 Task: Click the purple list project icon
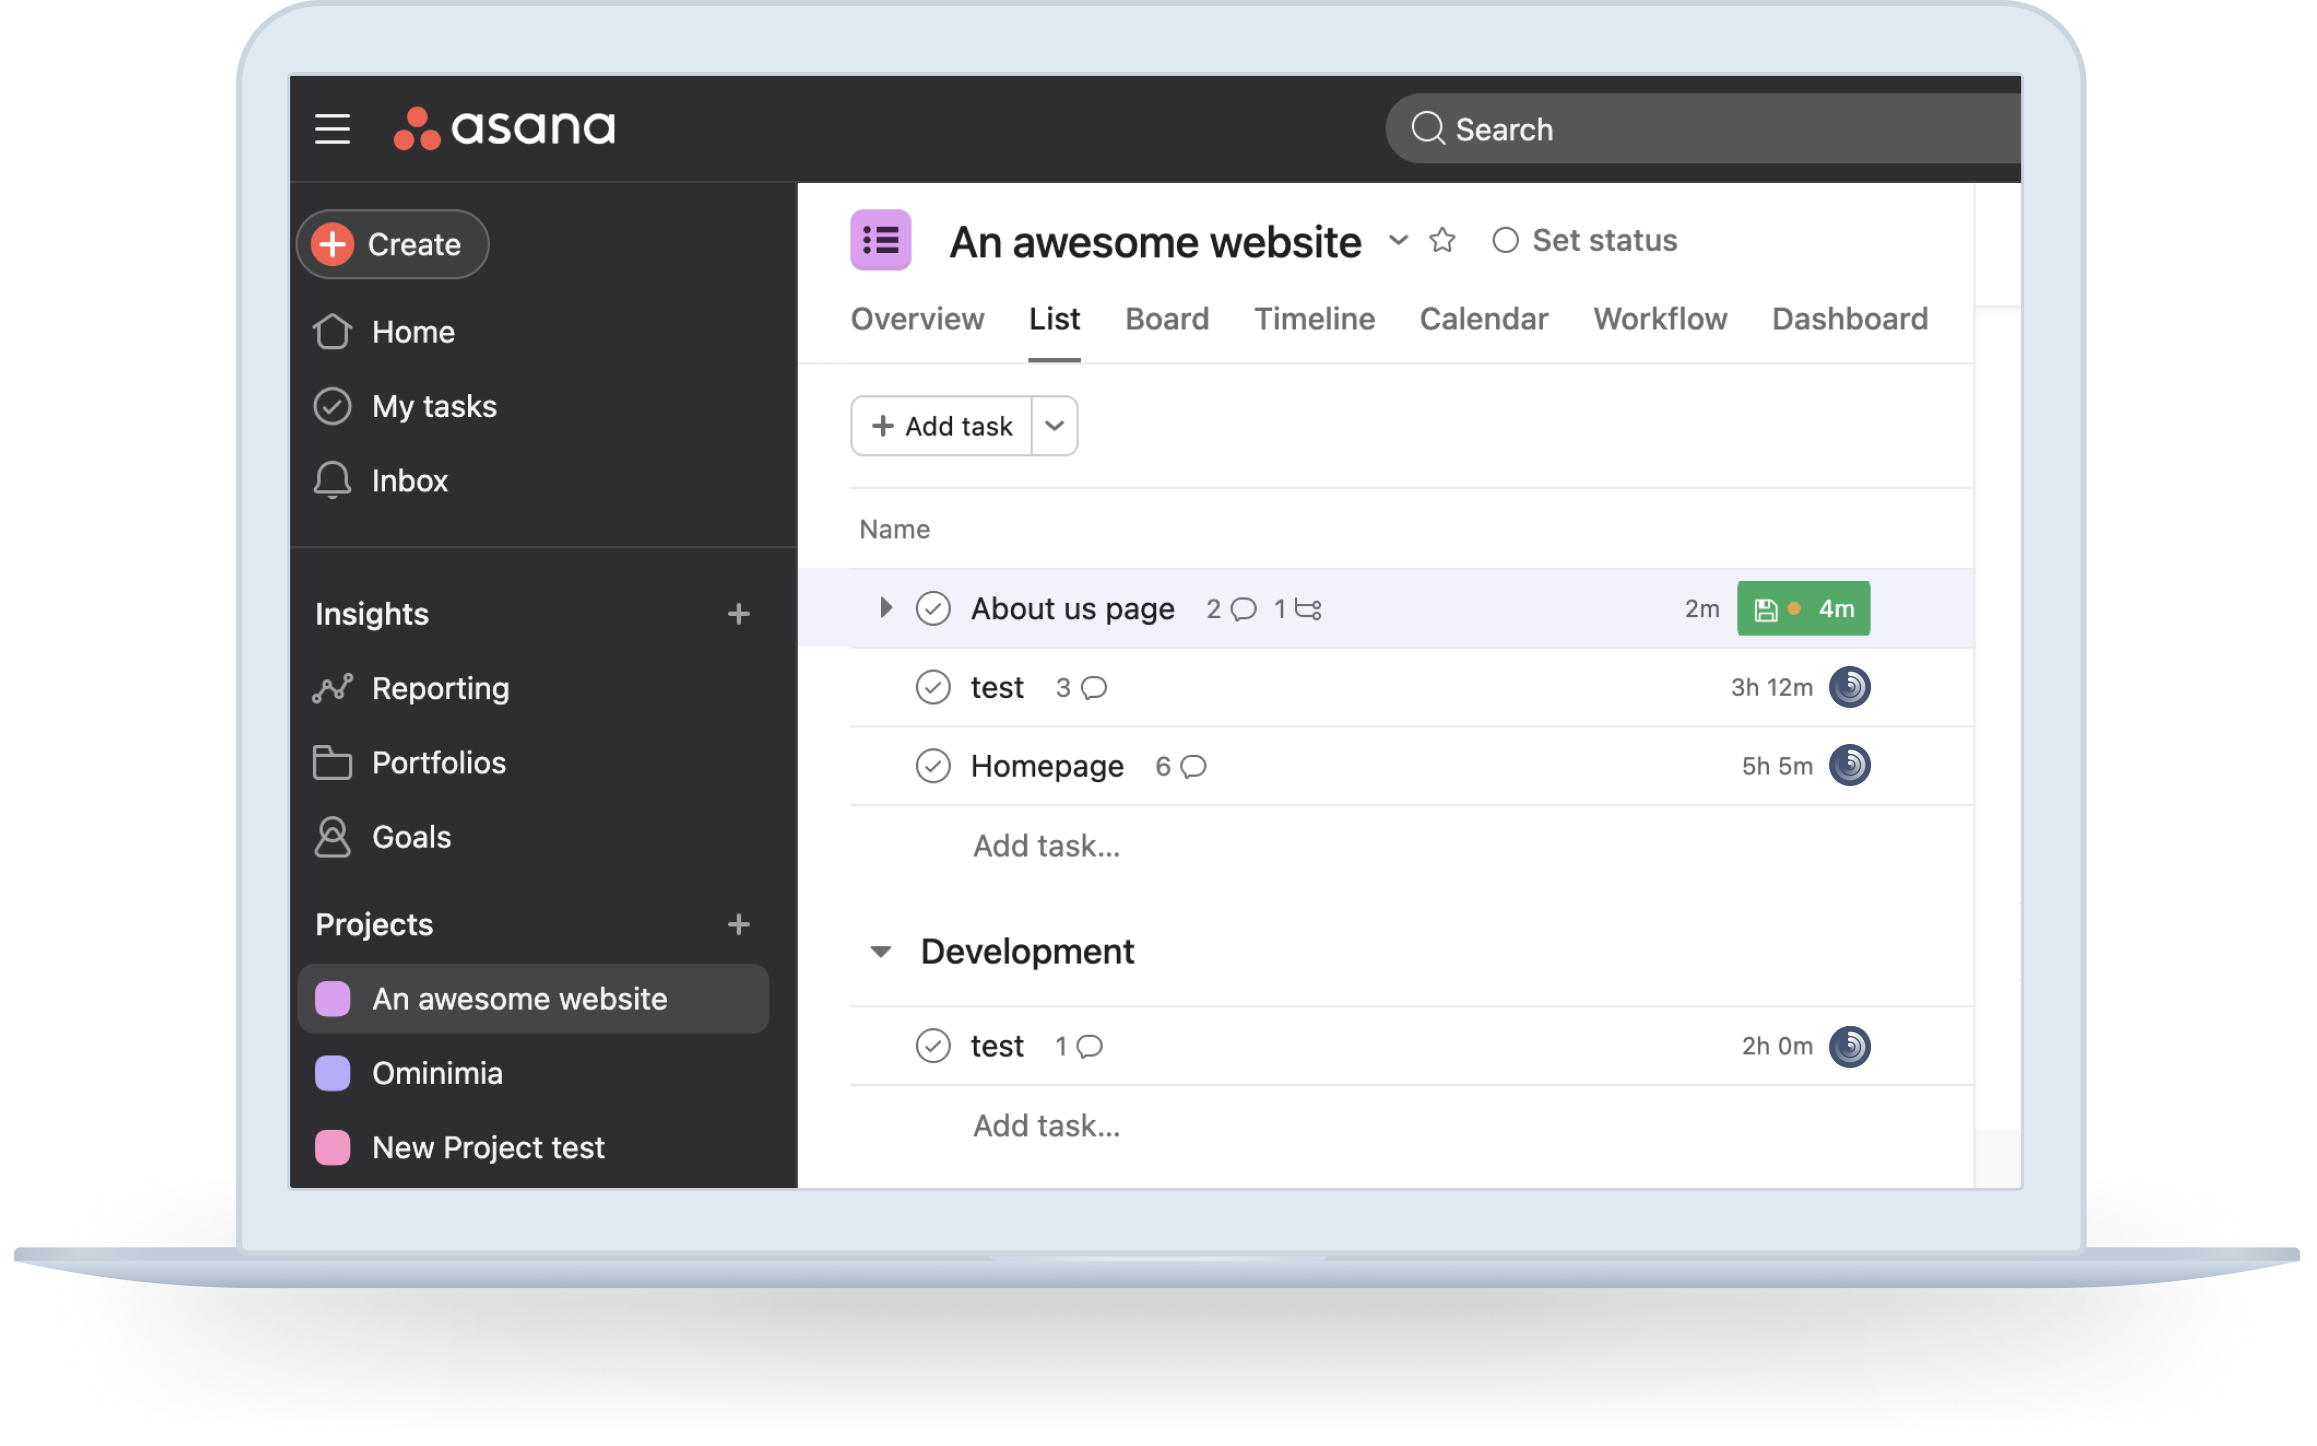click(x=880, y=240)
